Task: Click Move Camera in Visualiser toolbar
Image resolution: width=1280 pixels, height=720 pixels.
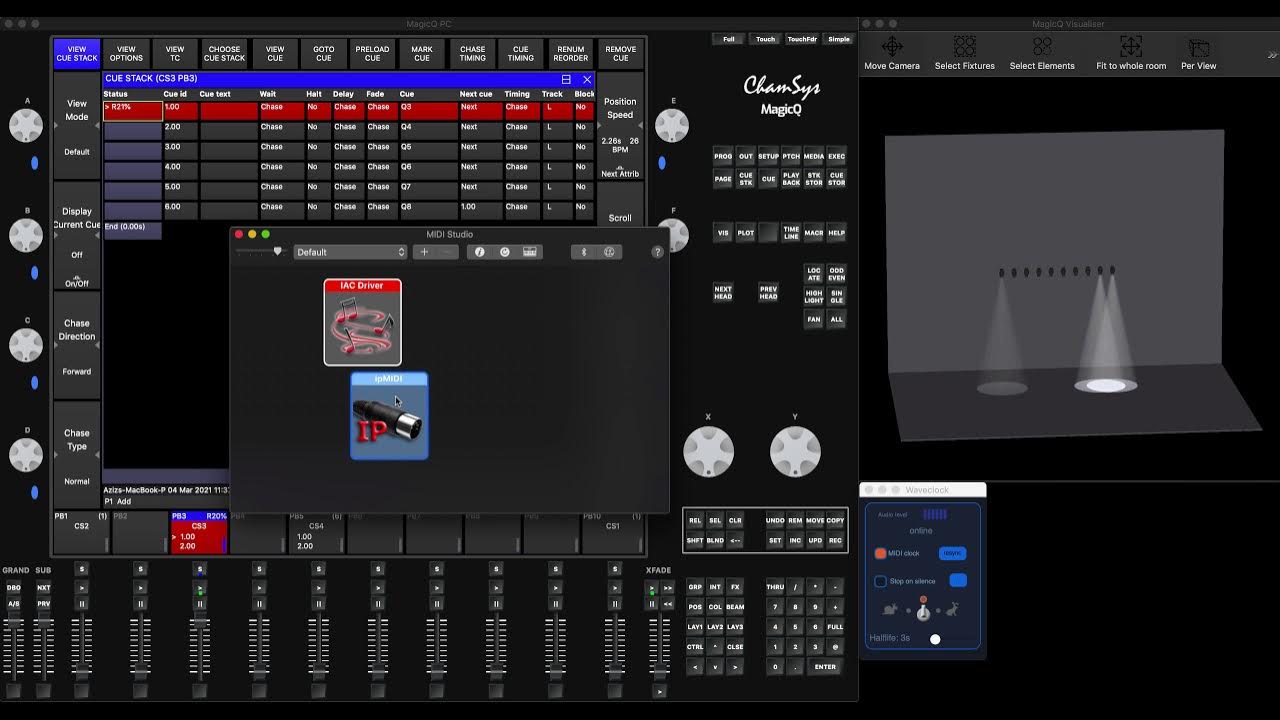Action: 892,54
